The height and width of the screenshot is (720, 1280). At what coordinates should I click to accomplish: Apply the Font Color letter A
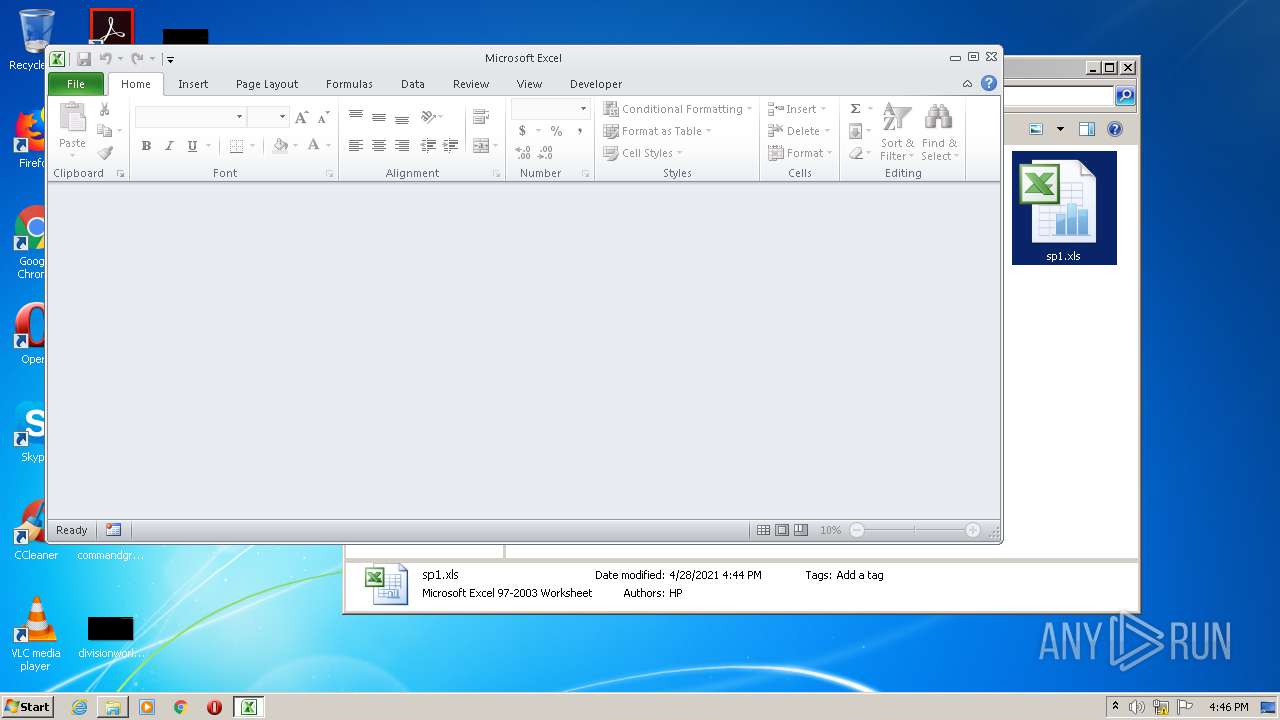pyautogui.click(x=313, y=146)
